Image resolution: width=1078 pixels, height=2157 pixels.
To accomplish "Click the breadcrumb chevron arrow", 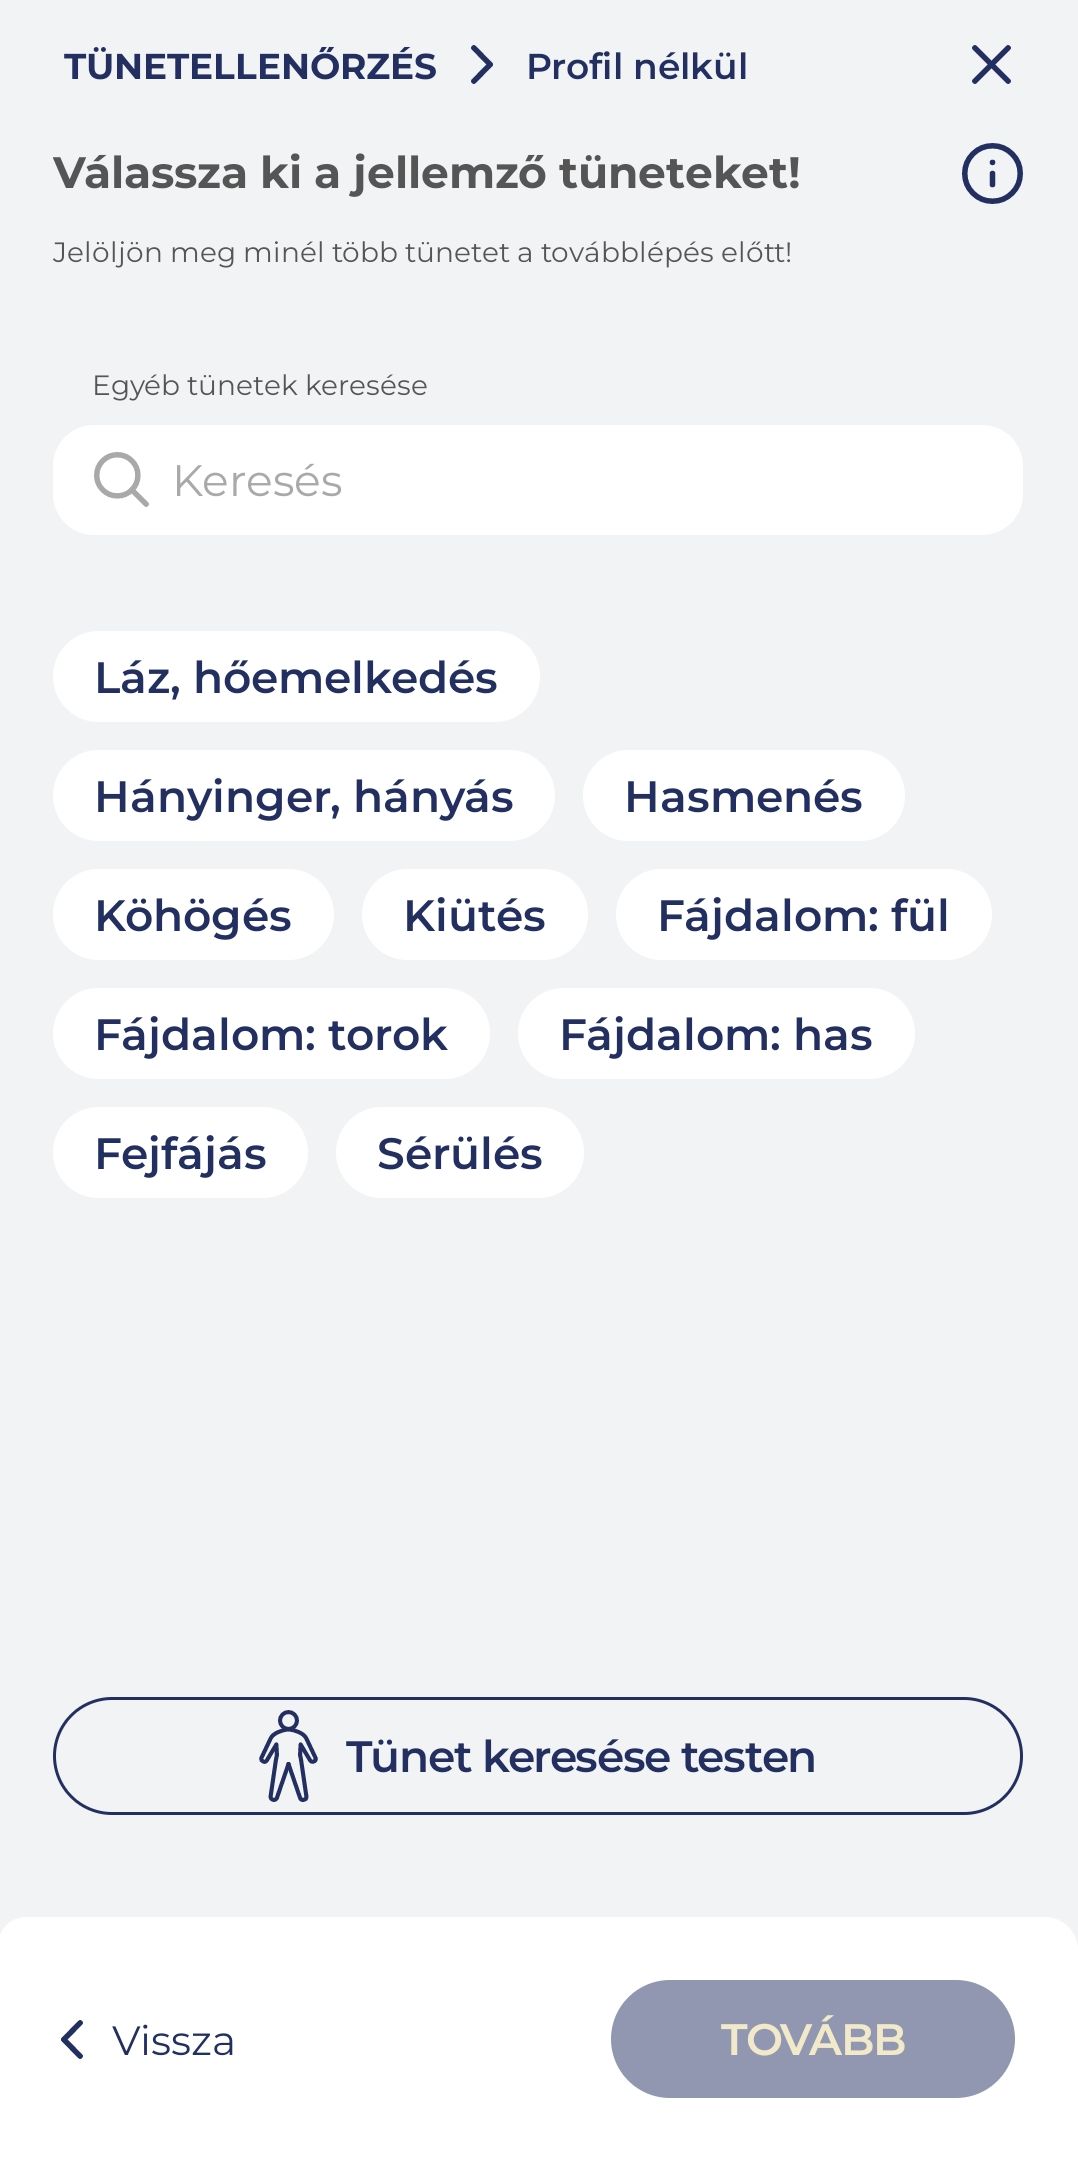I will pyautogui.click(x=482, y=66).
